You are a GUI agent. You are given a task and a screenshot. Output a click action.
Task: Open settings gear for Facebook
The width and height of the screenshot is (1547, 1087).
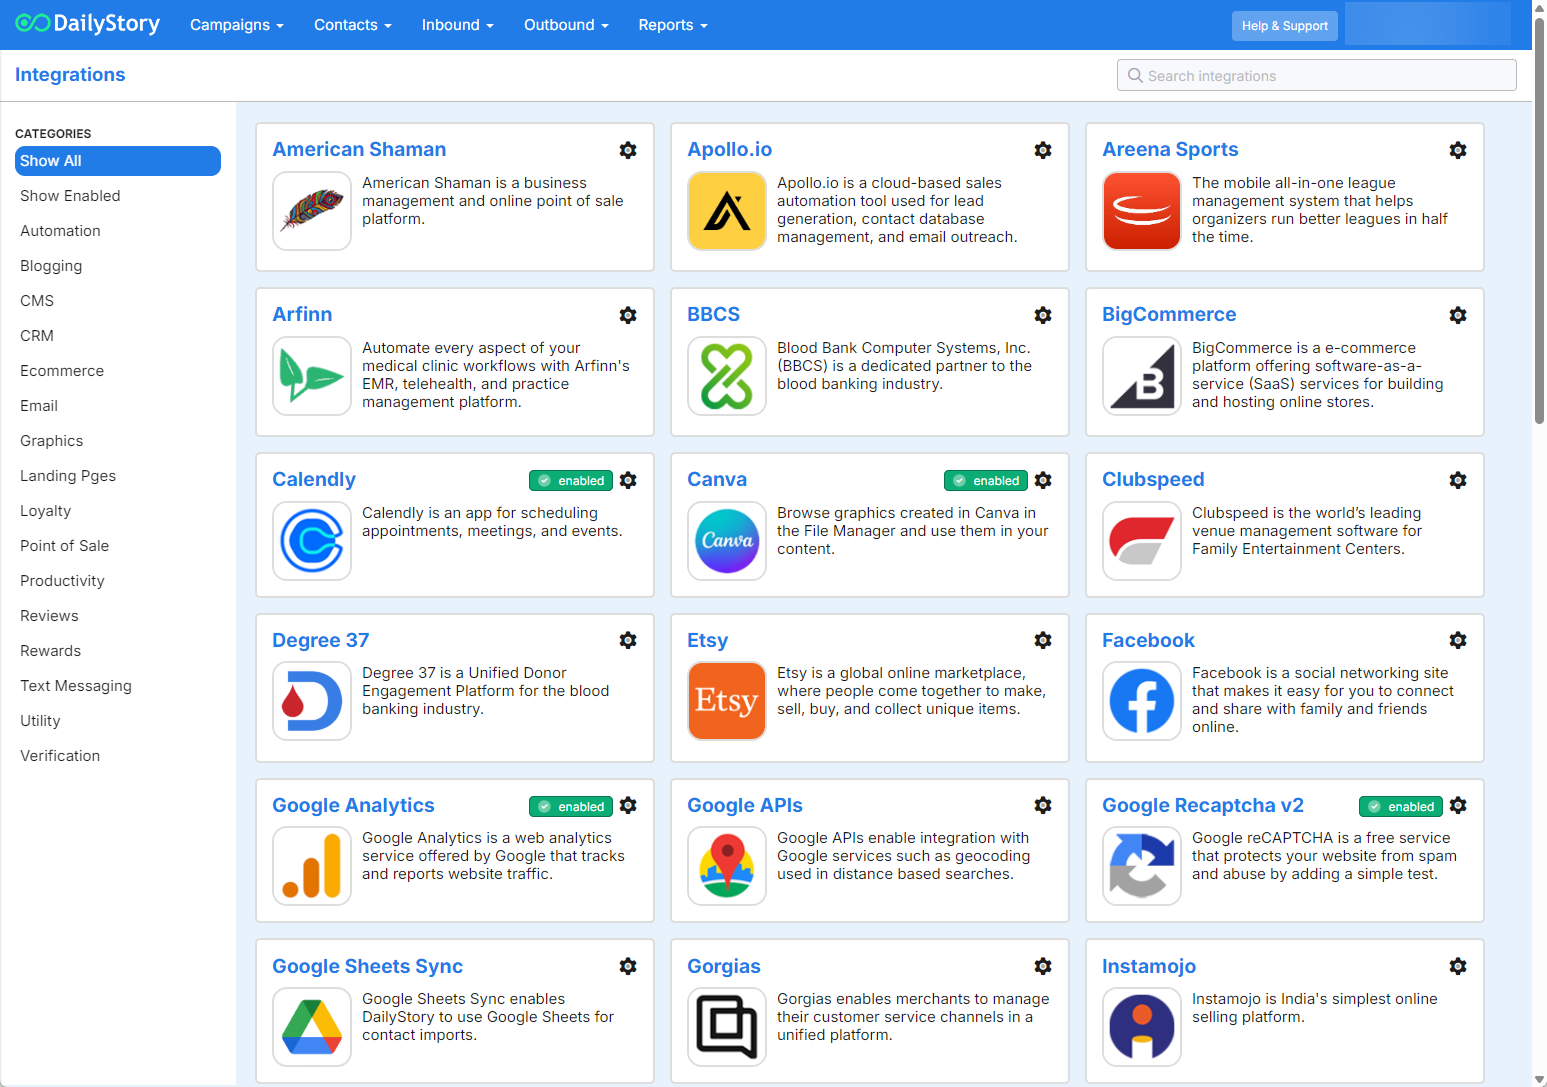pos(1458,640)
